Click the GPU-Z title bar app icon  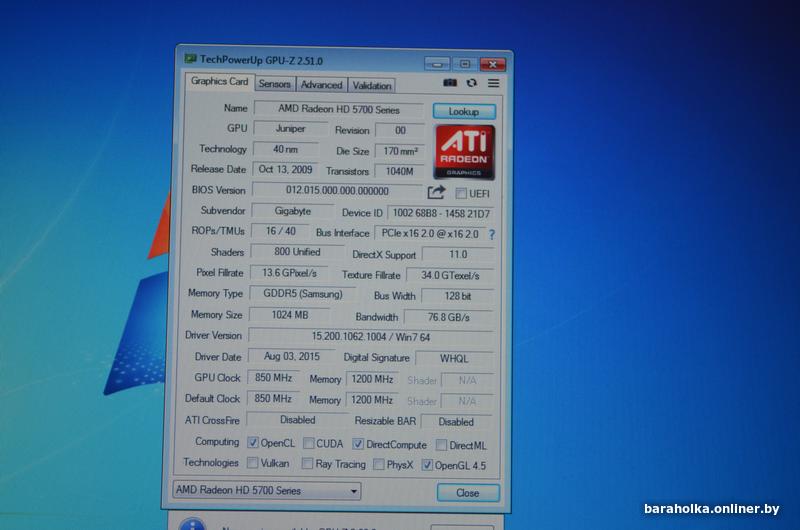(x=191, y=59)
